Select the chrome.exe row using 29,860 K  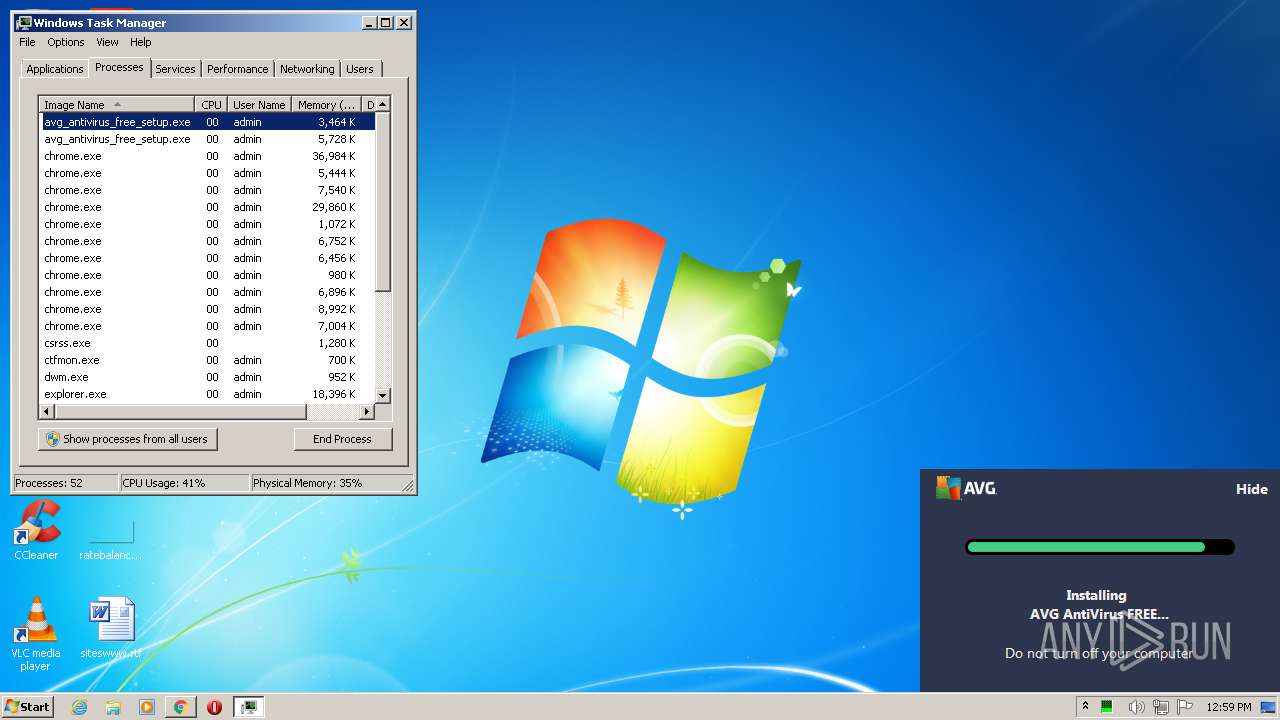coord(208,207)
